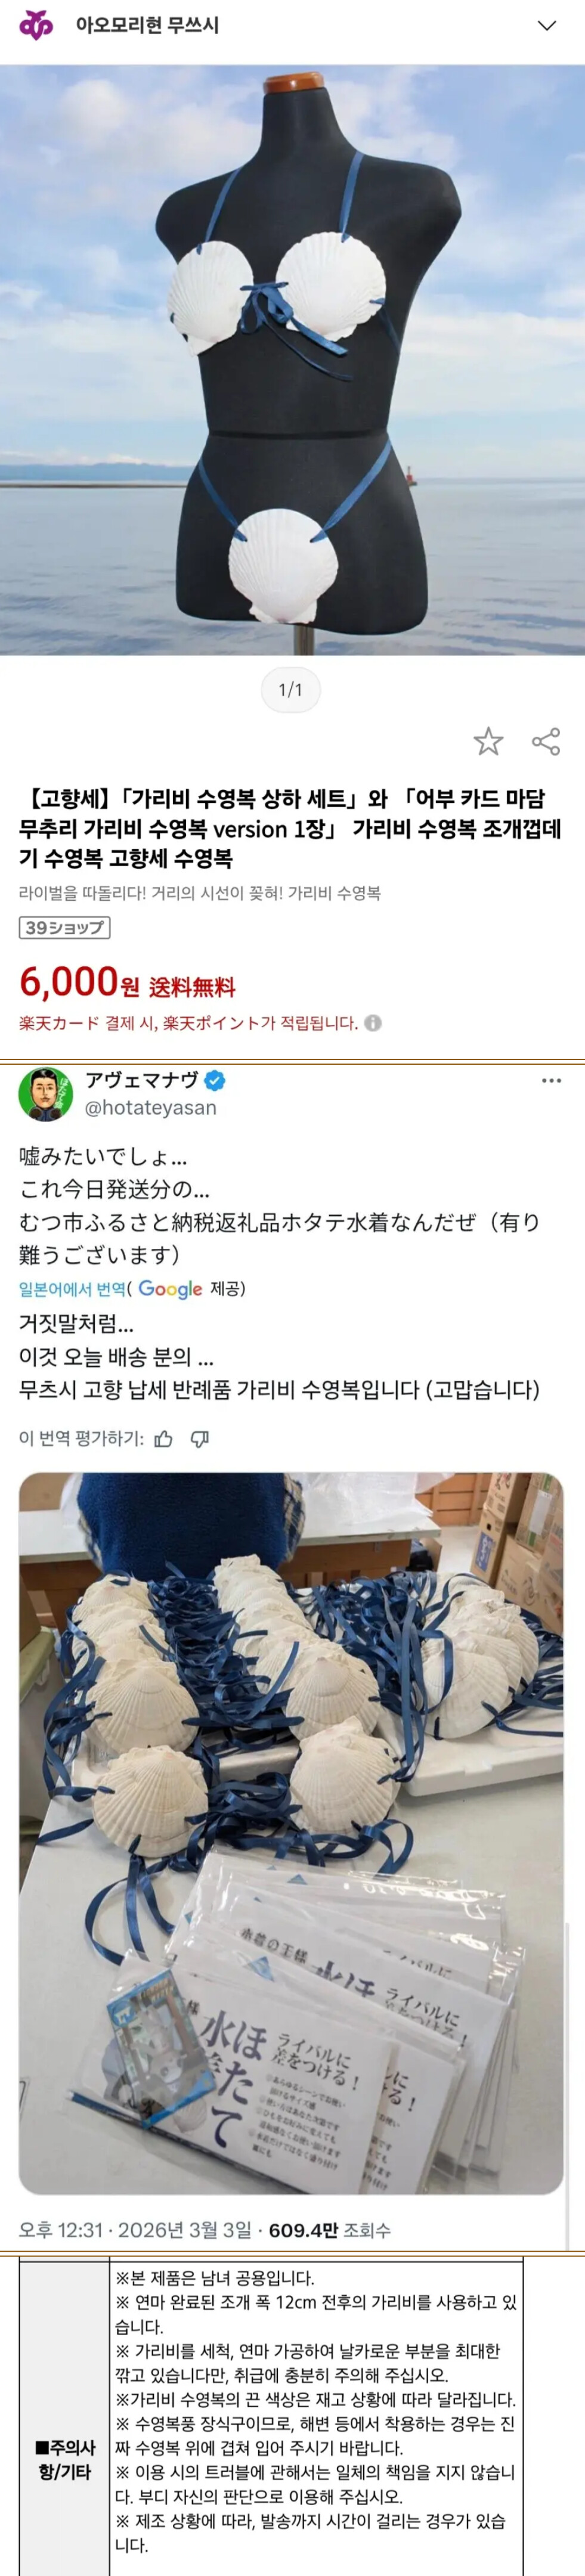Viewport: 585px width, 2576px height.
Task: Click the blue verified badge icon
Action: click(215, 1081)
